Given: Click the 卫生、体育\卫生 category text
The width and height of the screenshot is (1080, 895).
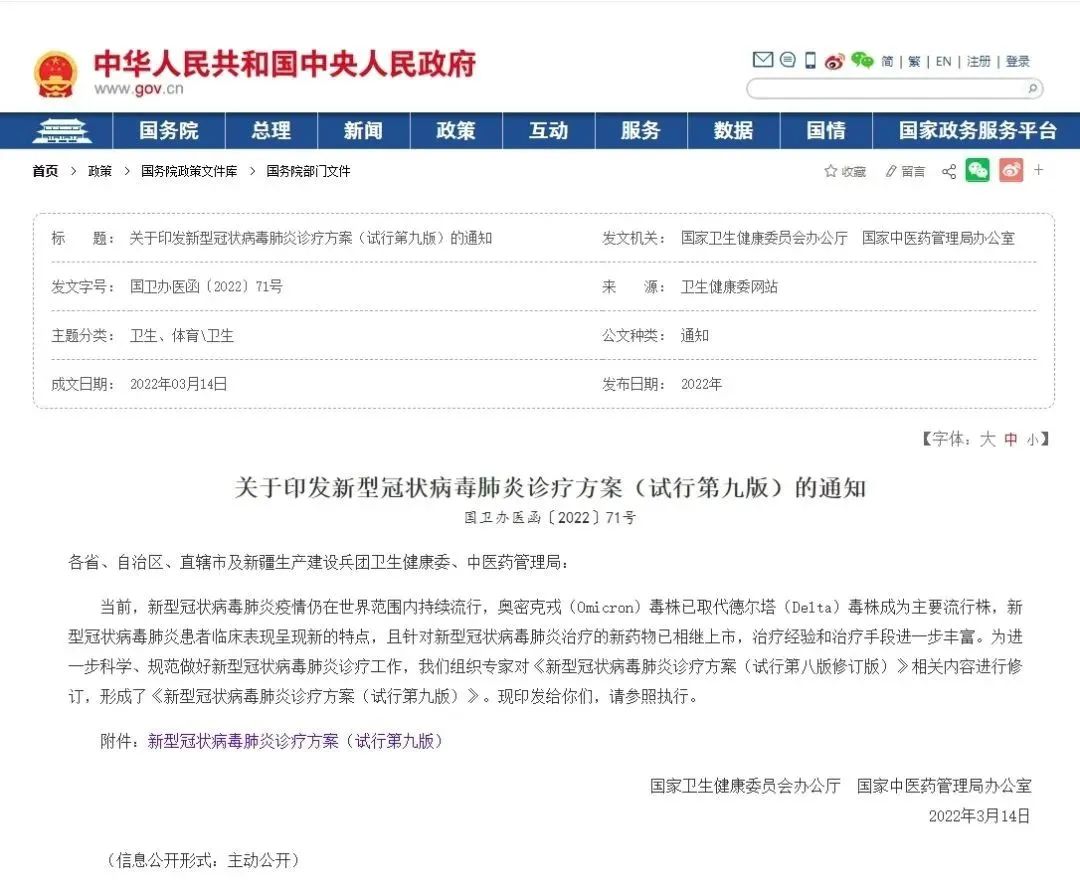Looking at the screenshot, I should (182, 336).
